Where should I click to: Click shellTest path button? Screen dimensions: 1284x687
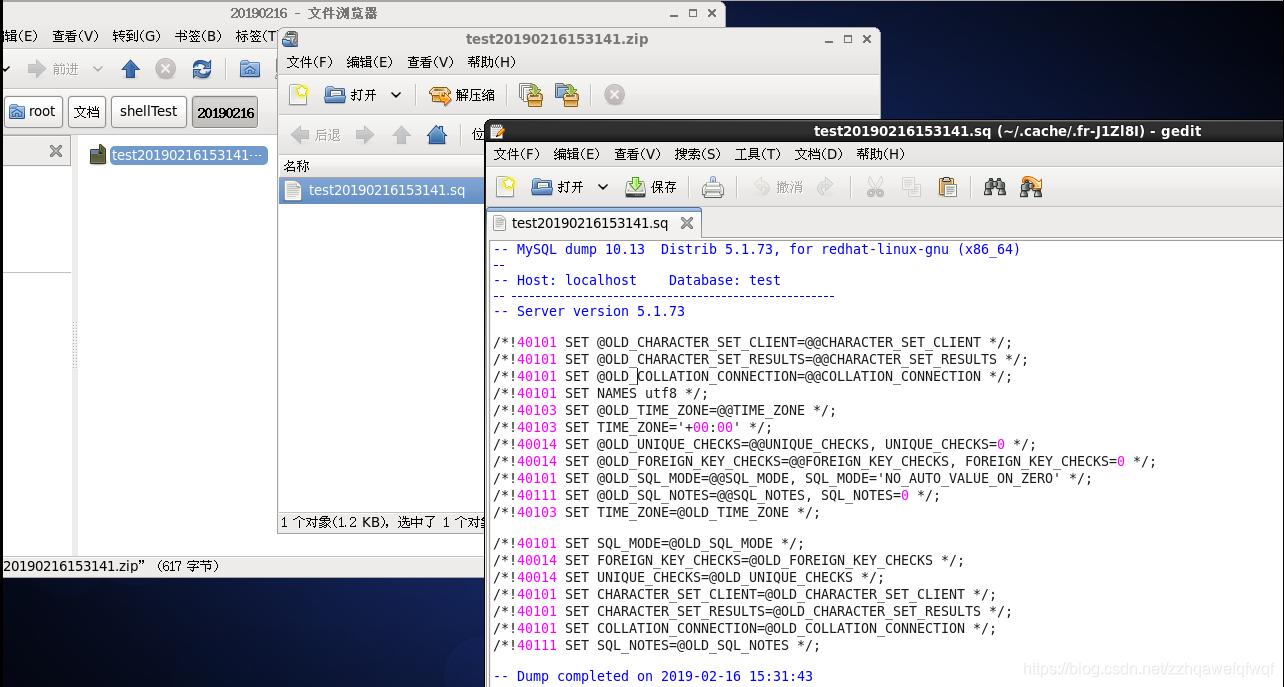point(149,111)
